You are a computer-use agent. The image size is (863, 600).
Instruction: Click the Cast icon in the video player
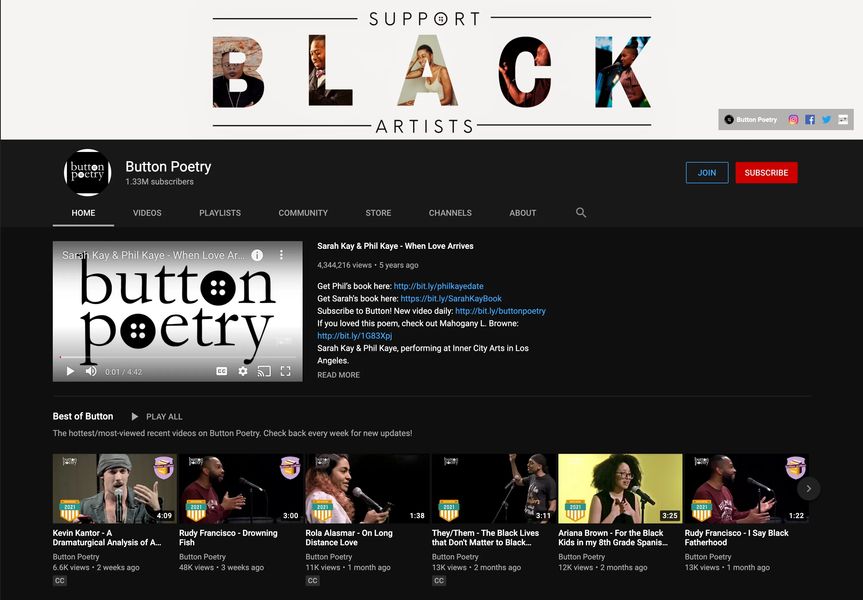264,371
